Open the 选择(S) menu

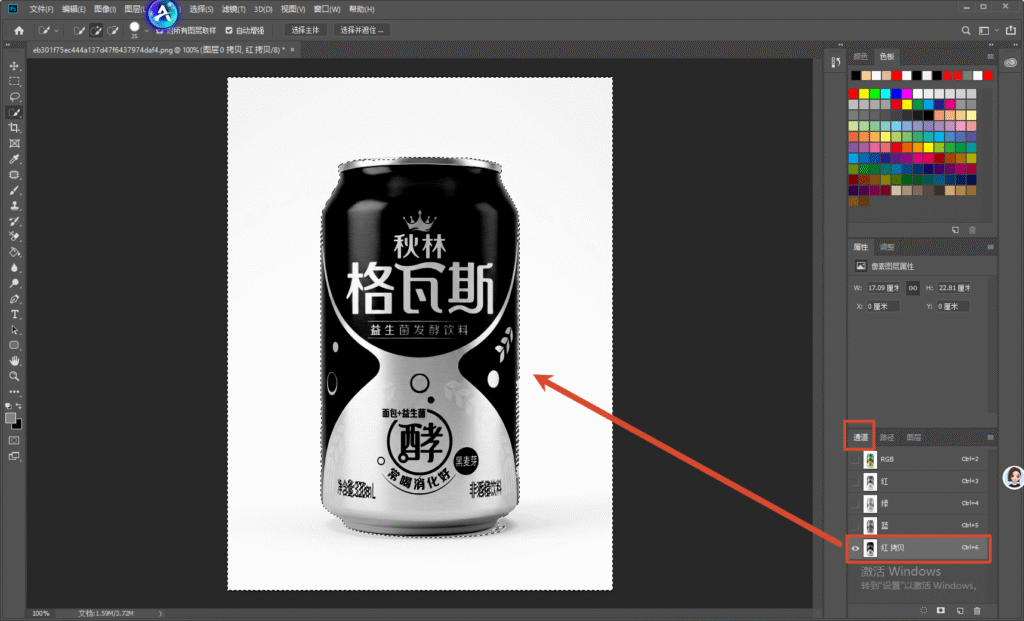click(201, 9)
